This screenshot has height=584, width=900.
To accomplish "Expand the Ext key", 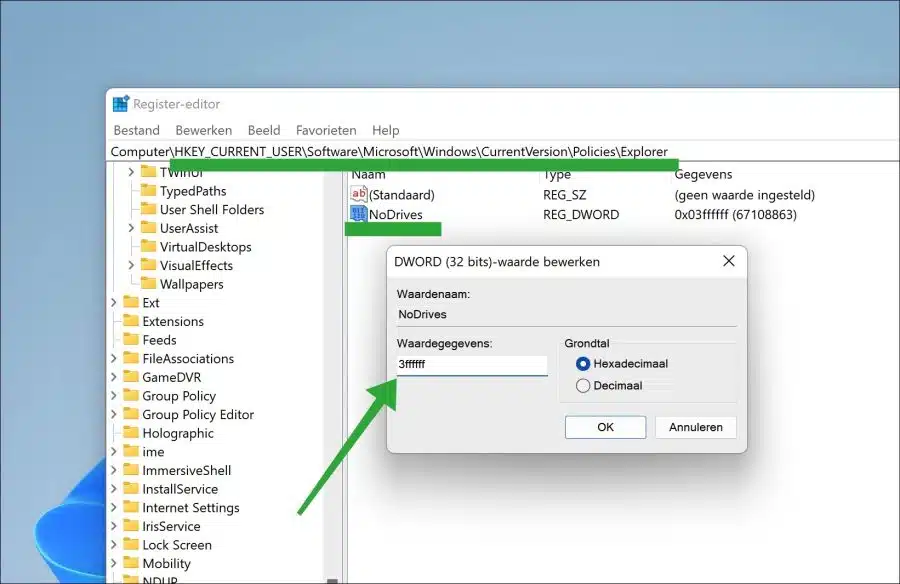I will click(114, 303).
